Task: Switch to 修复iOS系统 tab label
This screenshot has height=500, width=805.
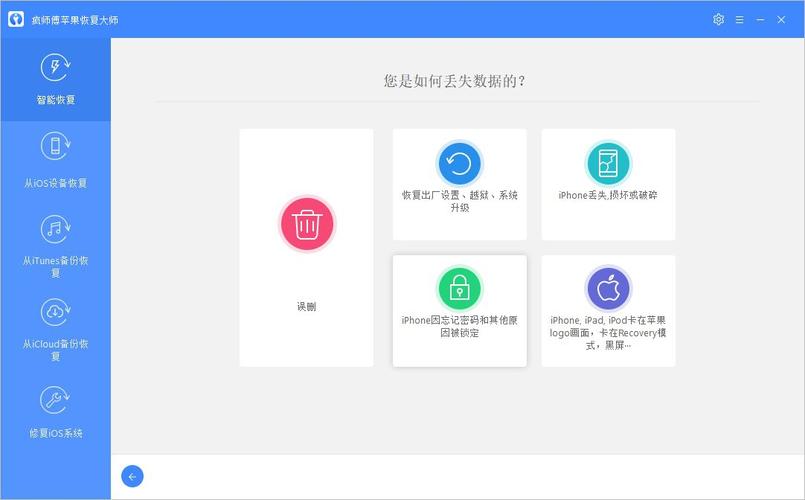Action: [x=55, y=433]
